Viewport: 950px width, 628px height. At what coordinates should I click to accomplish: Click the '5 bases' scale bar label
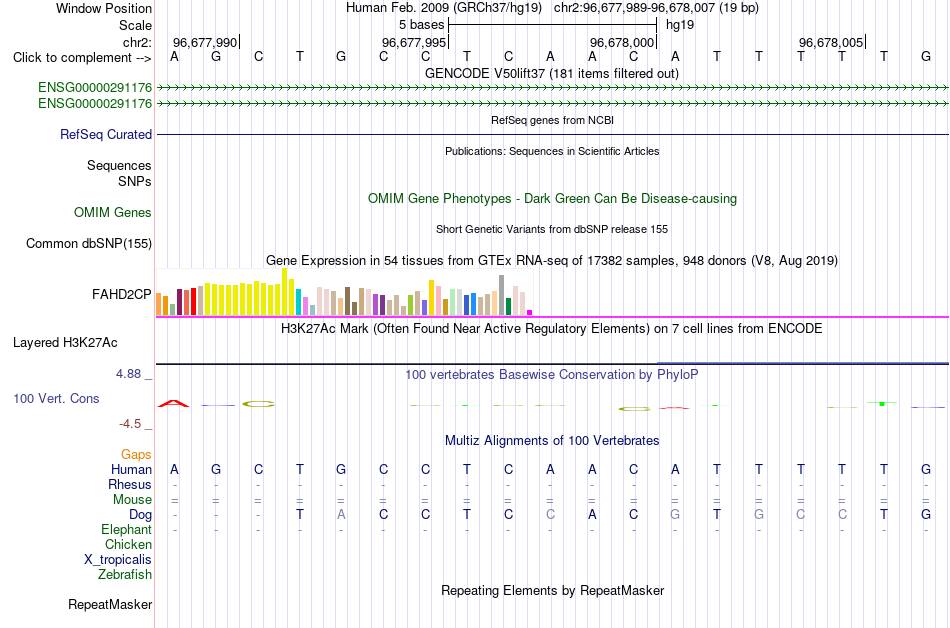tap(421, 25)
